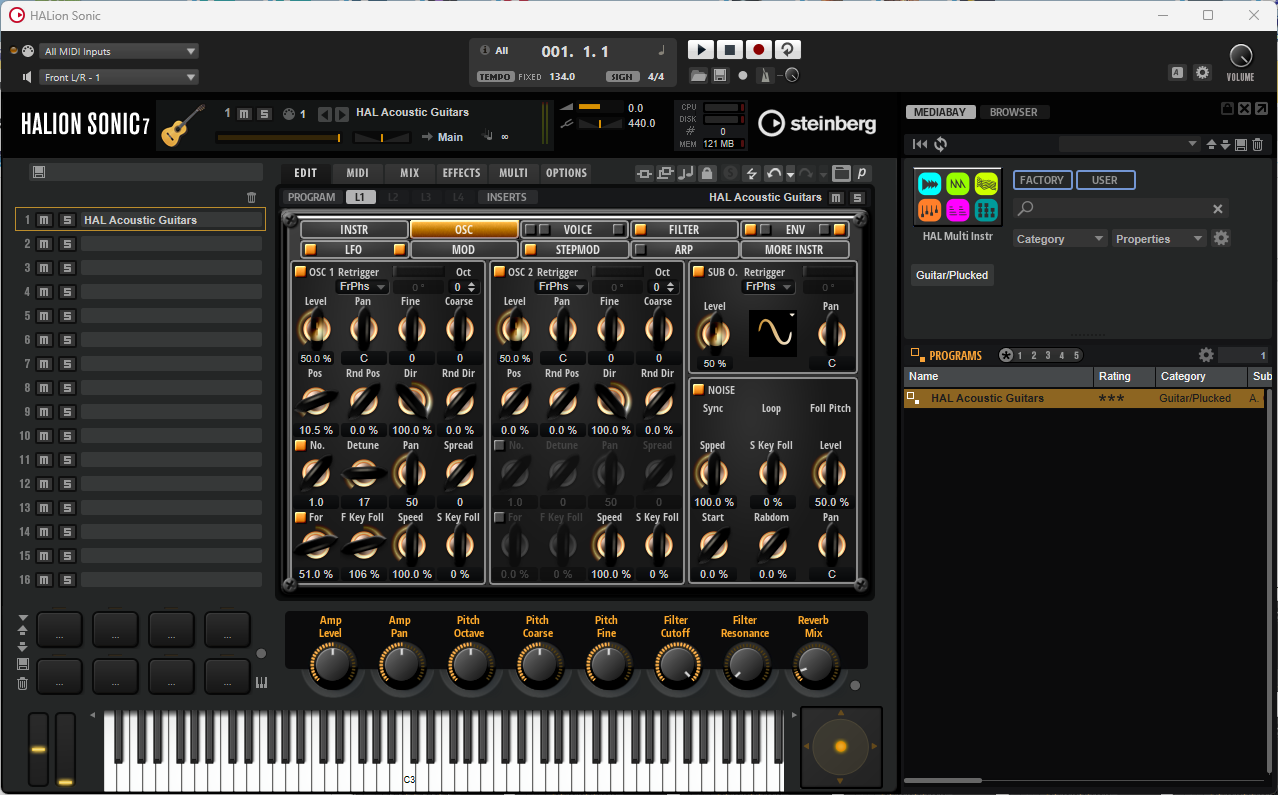Toggle OSC 2 on/off checkbox
Viewport: 1278px width, 795px height.
tap(499, 271)
